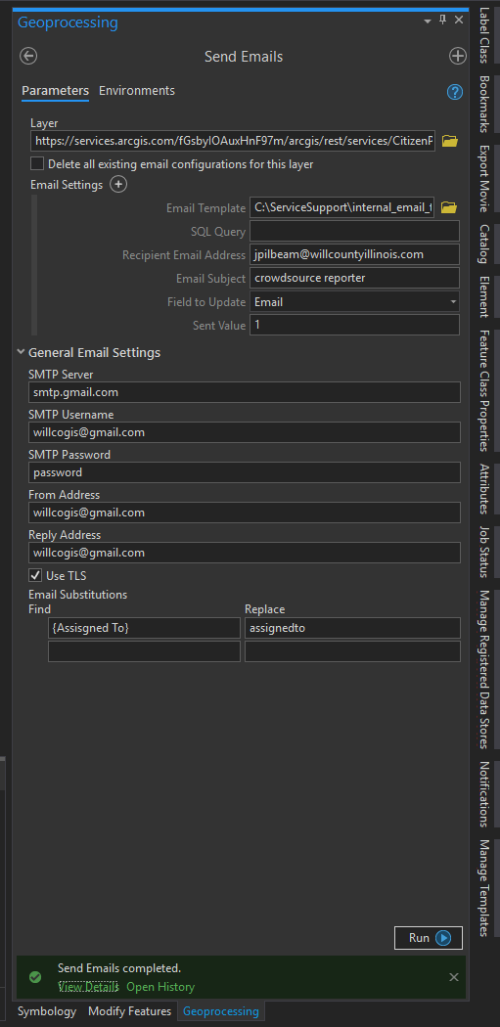Open the Symbology pane tab
This screenshot has height=1027, width=500.
[47, 1011]
